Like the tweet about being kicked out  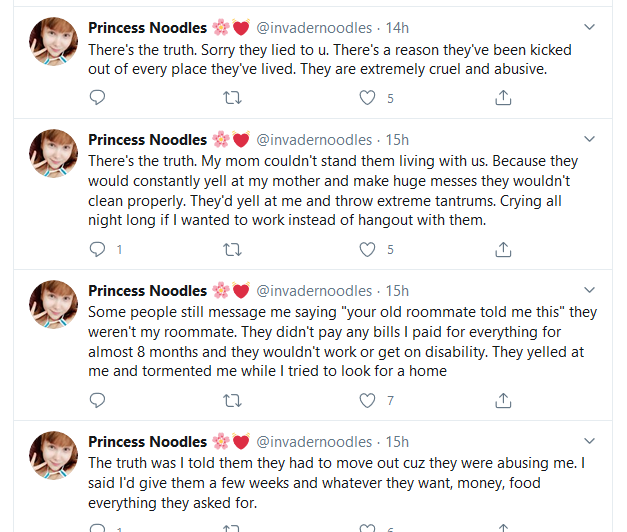(x=368, y=98)
